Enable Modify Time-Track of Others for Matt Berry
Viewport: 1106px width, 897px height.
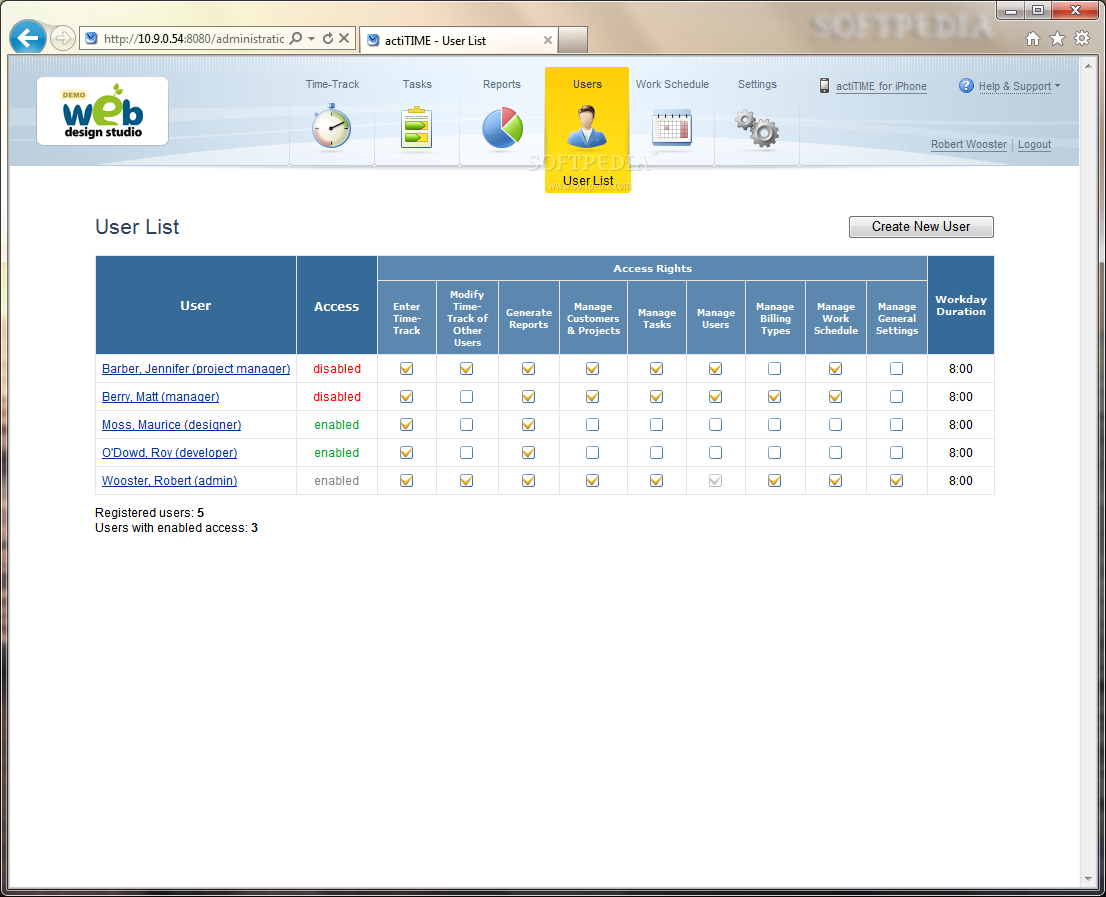click(x=467, y=397)
